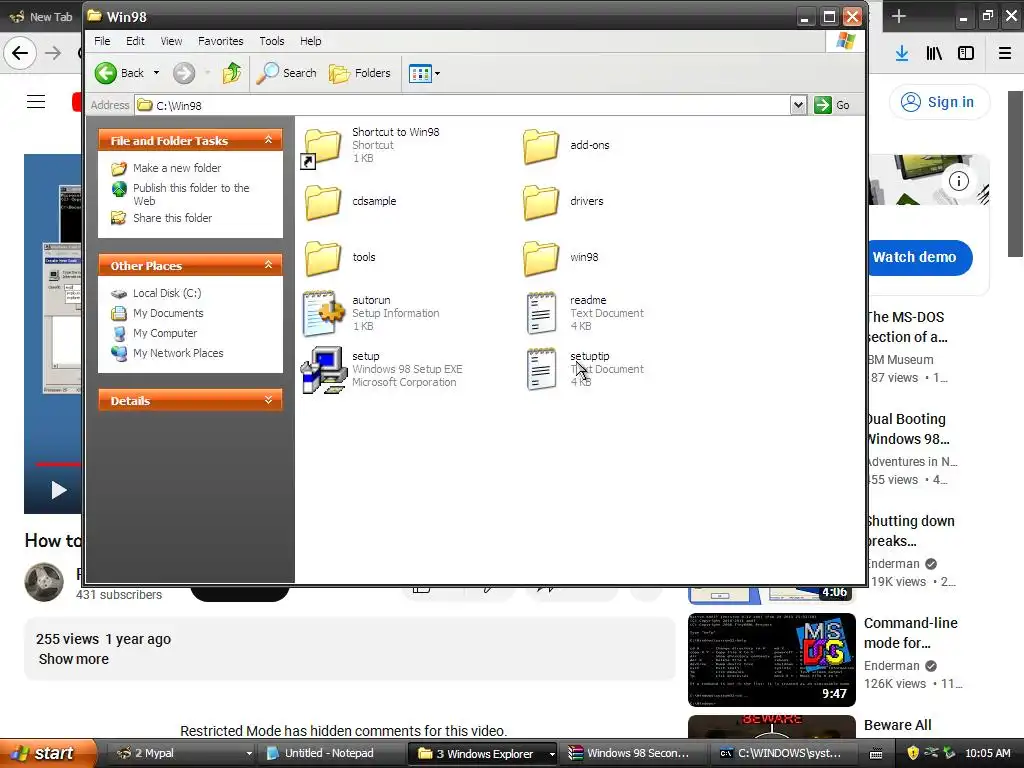Select the readme text document icon
The height and width of the screenshot is (768, 1024).
(x=541, y=313)
